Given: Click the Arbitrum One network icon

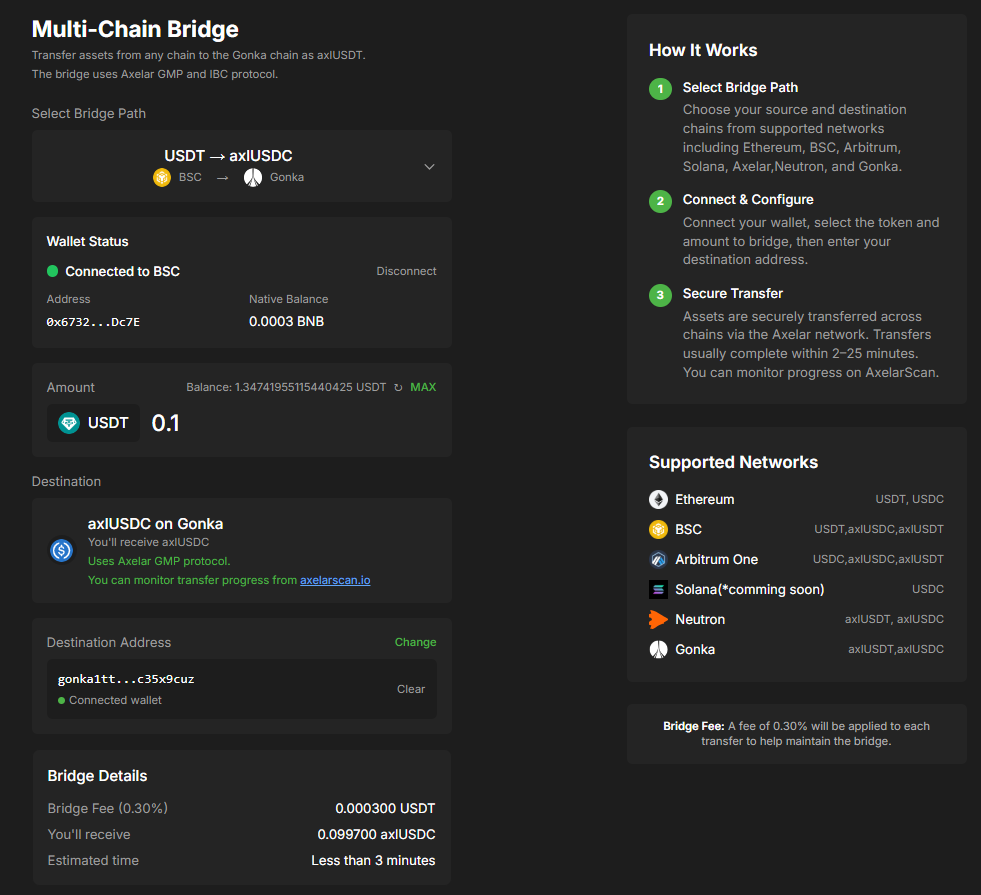Looking at the screenshot, I should 658,559.
